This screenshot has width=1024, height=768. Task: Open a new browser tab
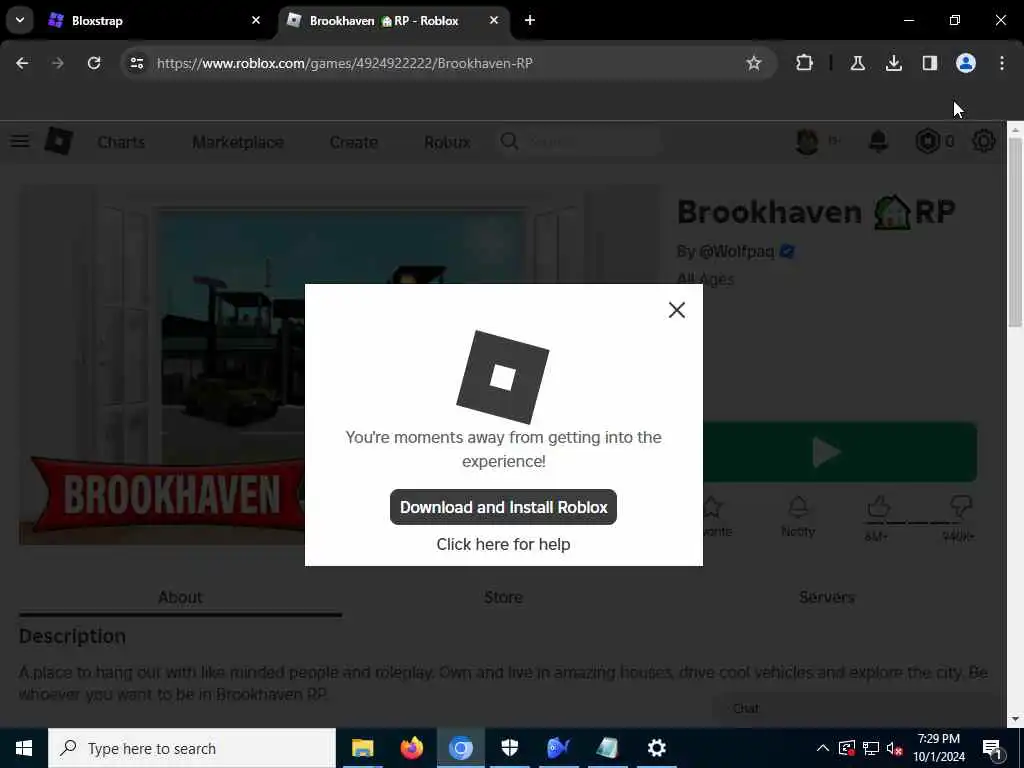click(x=530, y=20)
